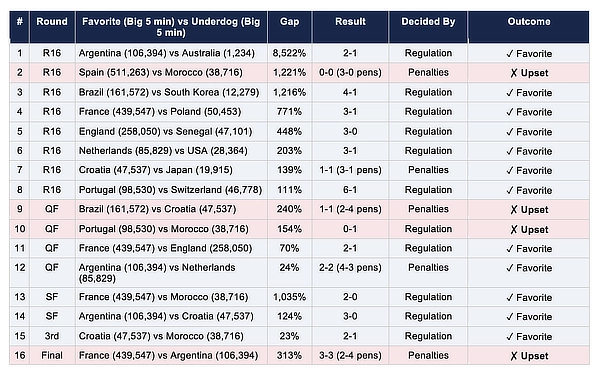The image size is (600, 373).
Task: Click the Favorite vs Underdog header
Action: (x=171, y=27)
